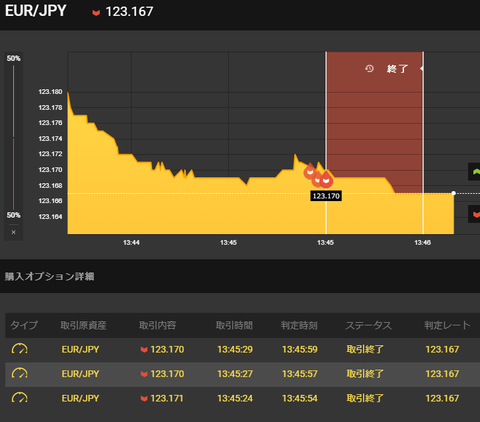
Task: Click the green portion of sentiment bar
Action: [13, 101]
